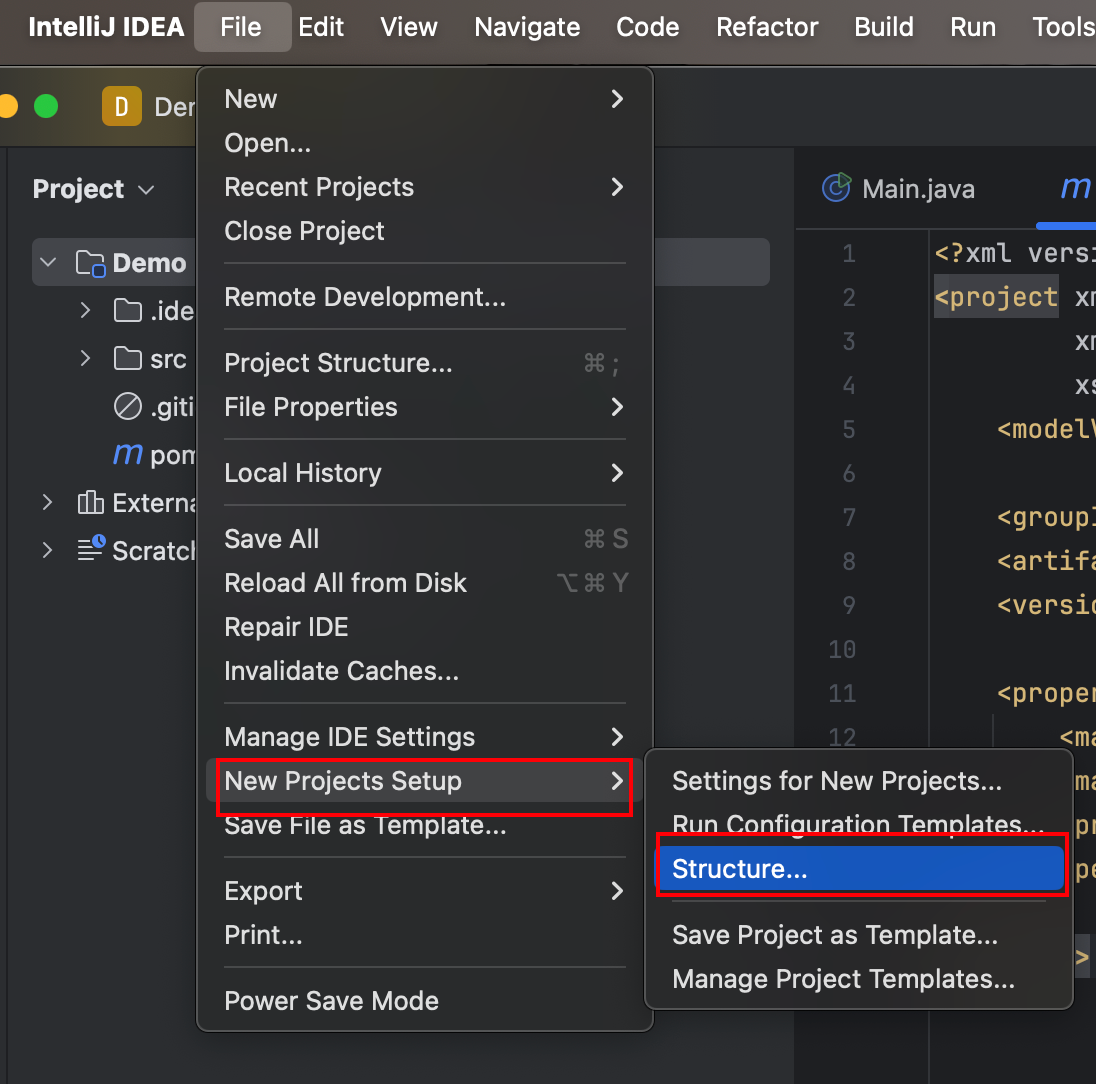Click the src folder icon
The width and height of the screenshot is (1096, 1084).
pyautogui.click(x=127, y=359)
